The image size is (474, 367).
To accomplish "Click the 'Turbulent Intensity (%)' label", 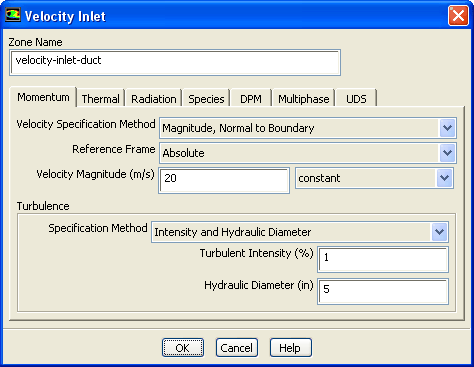I will pos(257,253).
